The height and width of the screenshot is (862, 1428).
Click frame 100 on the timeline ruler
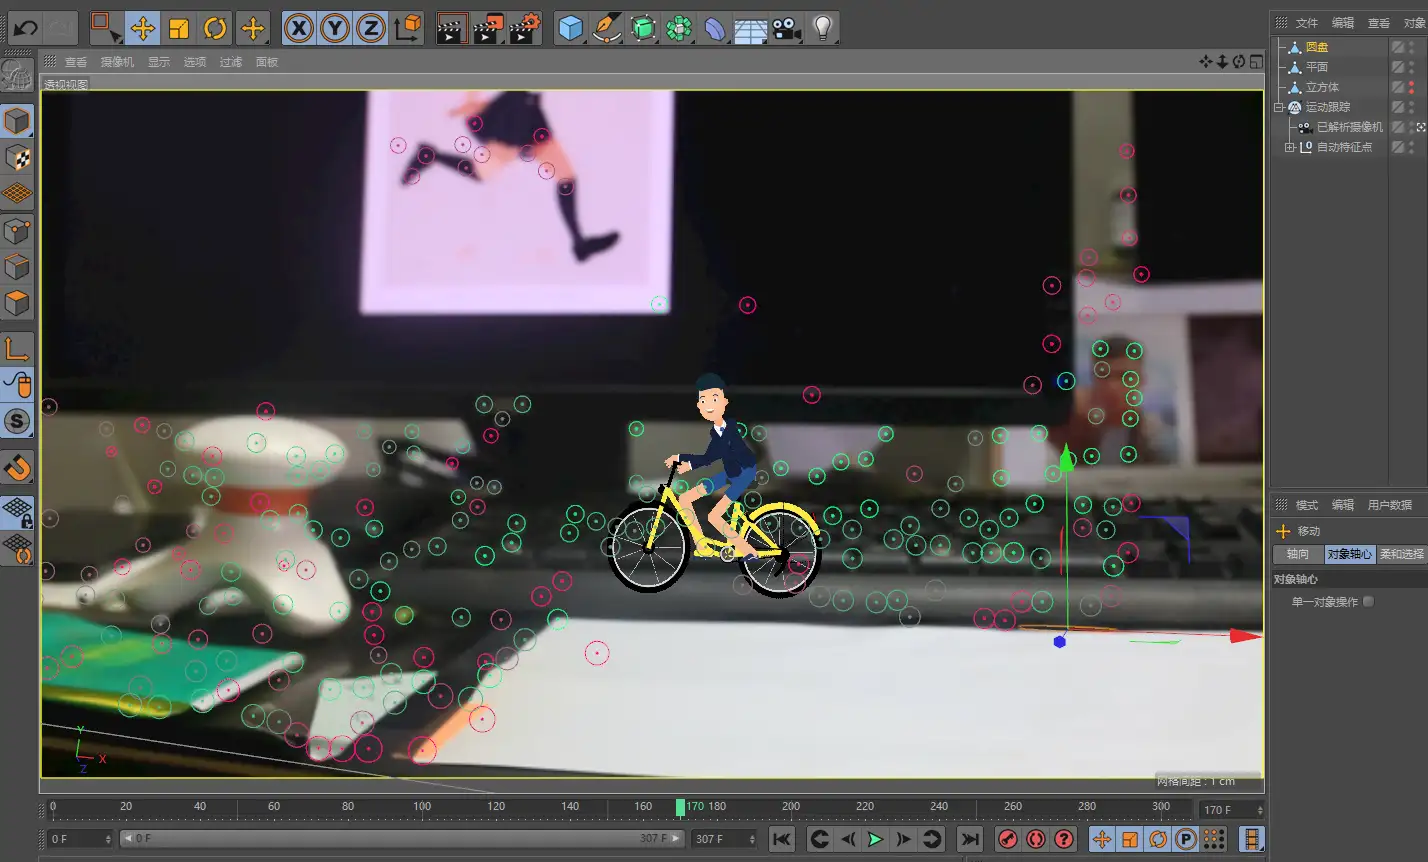click(422, 806)
